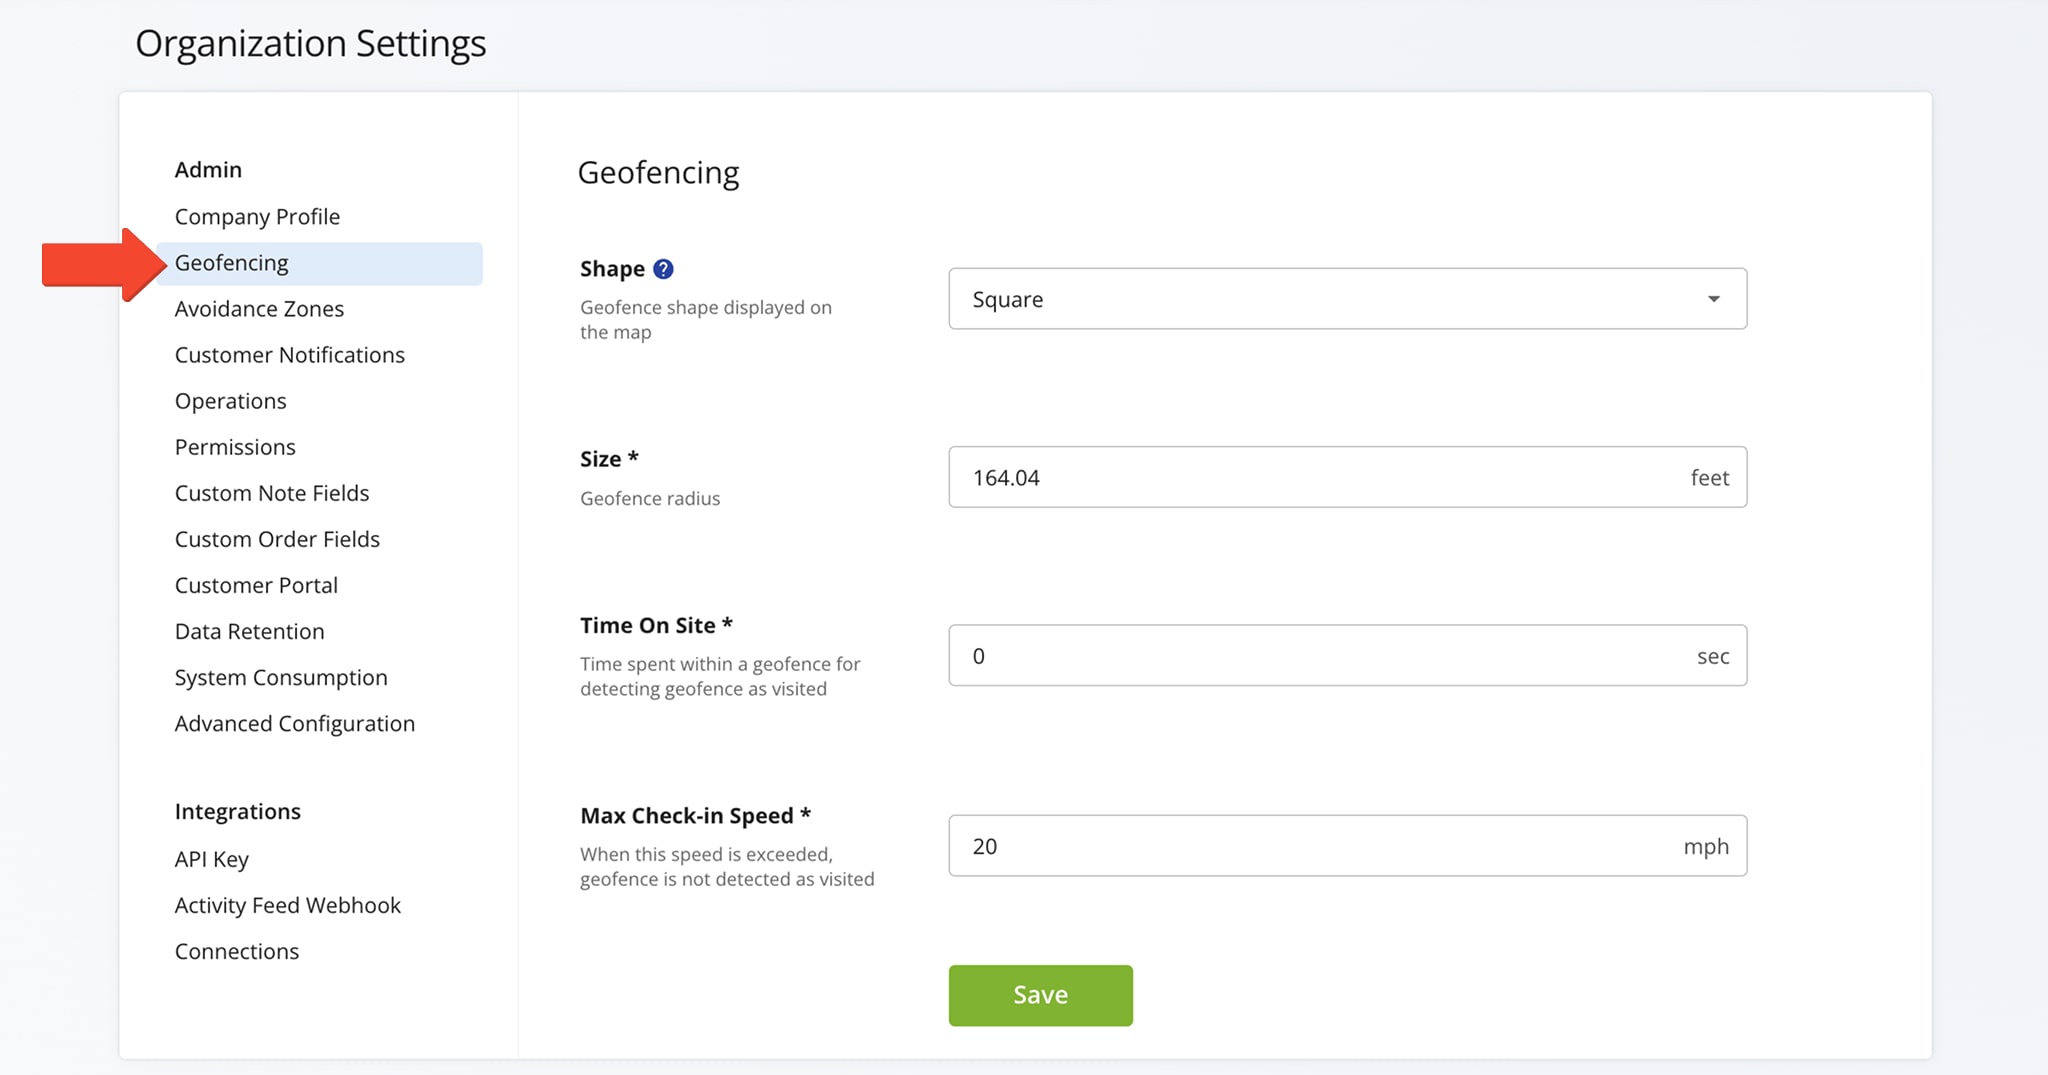
Task: Open Company Profile settings
Action: point(257,217)
